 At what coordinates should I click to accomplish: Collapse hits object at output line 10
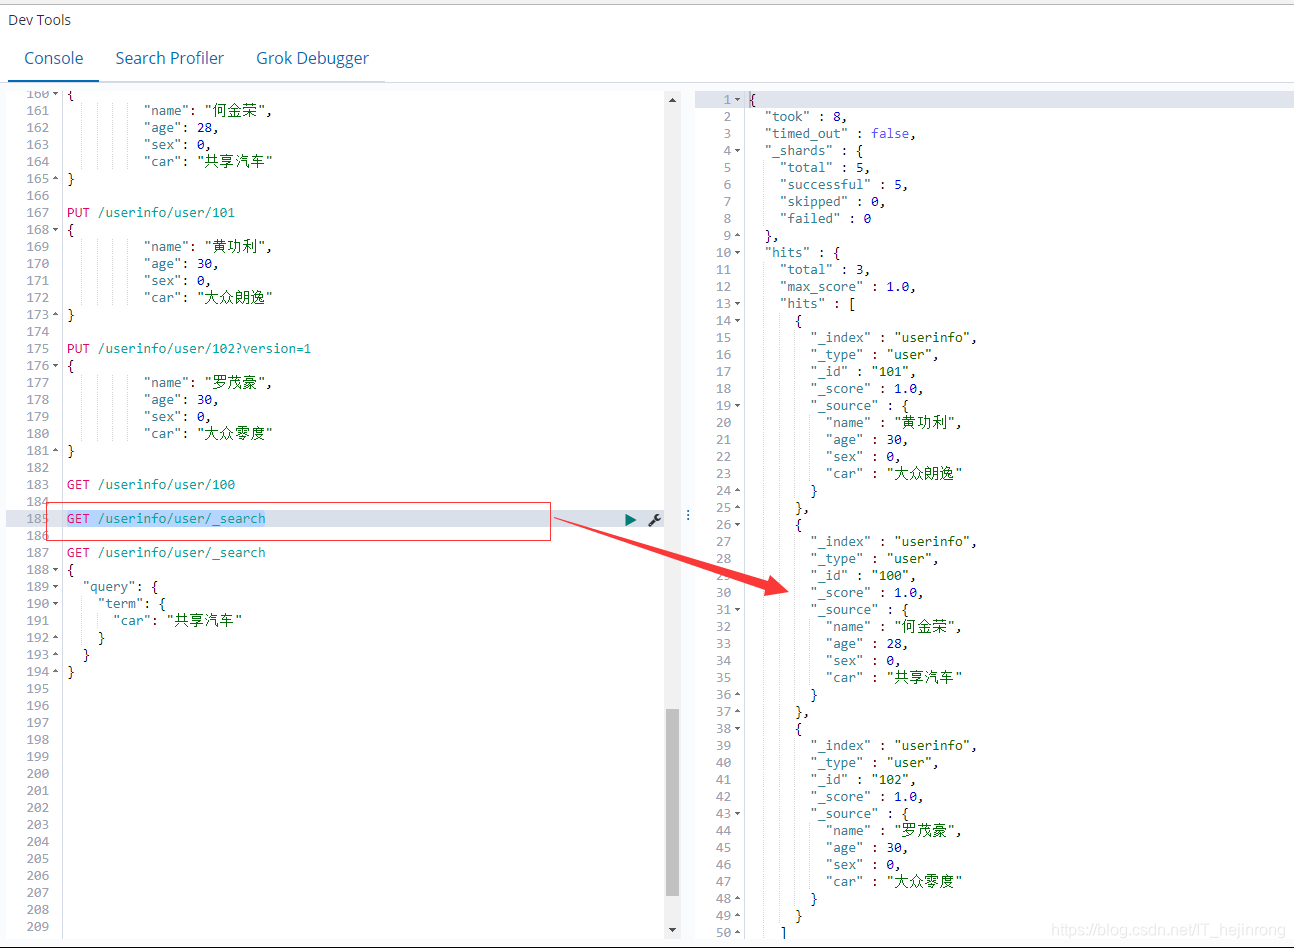click(738, 253)
